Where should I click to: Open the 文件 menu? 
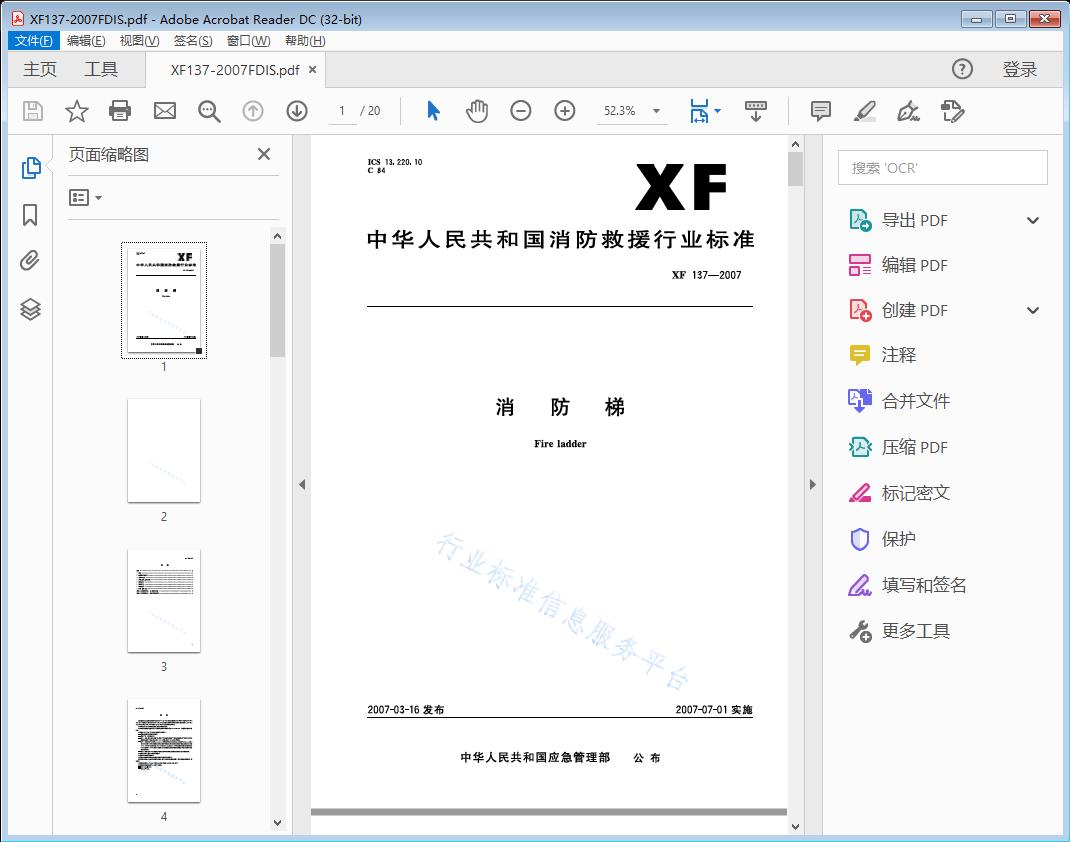[x=33, y=40]
